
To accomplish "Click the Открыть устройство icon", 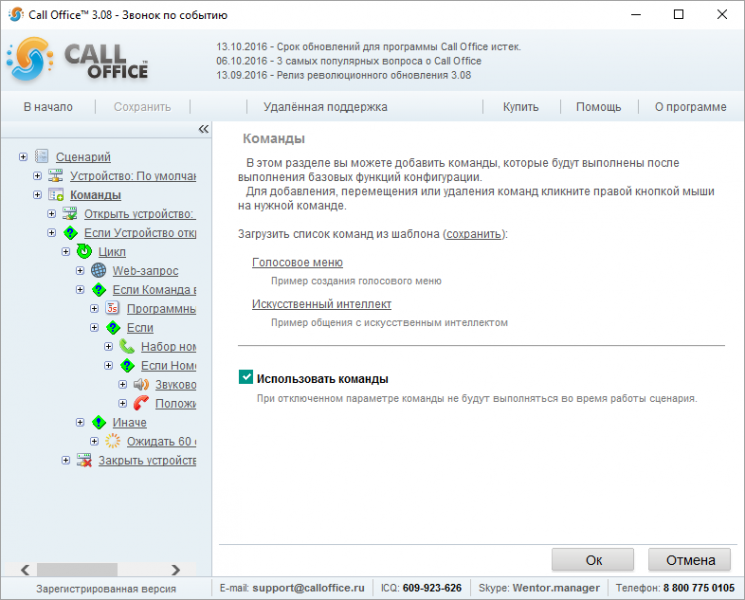I will pyautogui.click(x=70, y=213).
